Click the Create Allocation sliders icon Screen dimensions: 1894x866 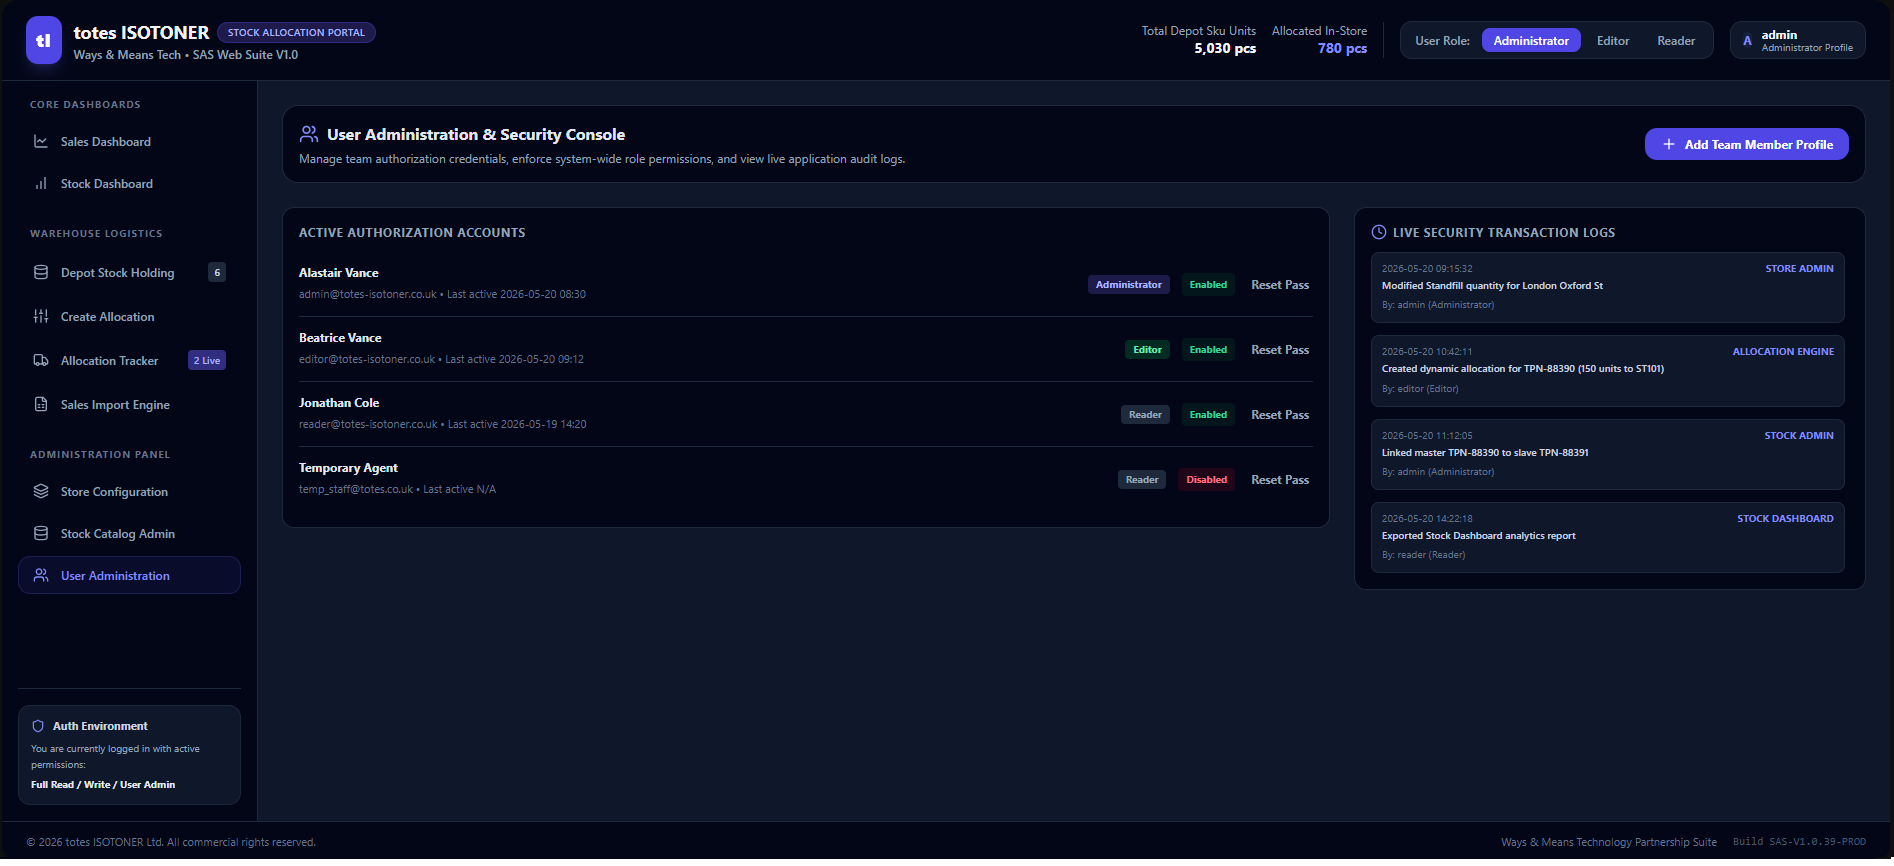pos(41,317)
